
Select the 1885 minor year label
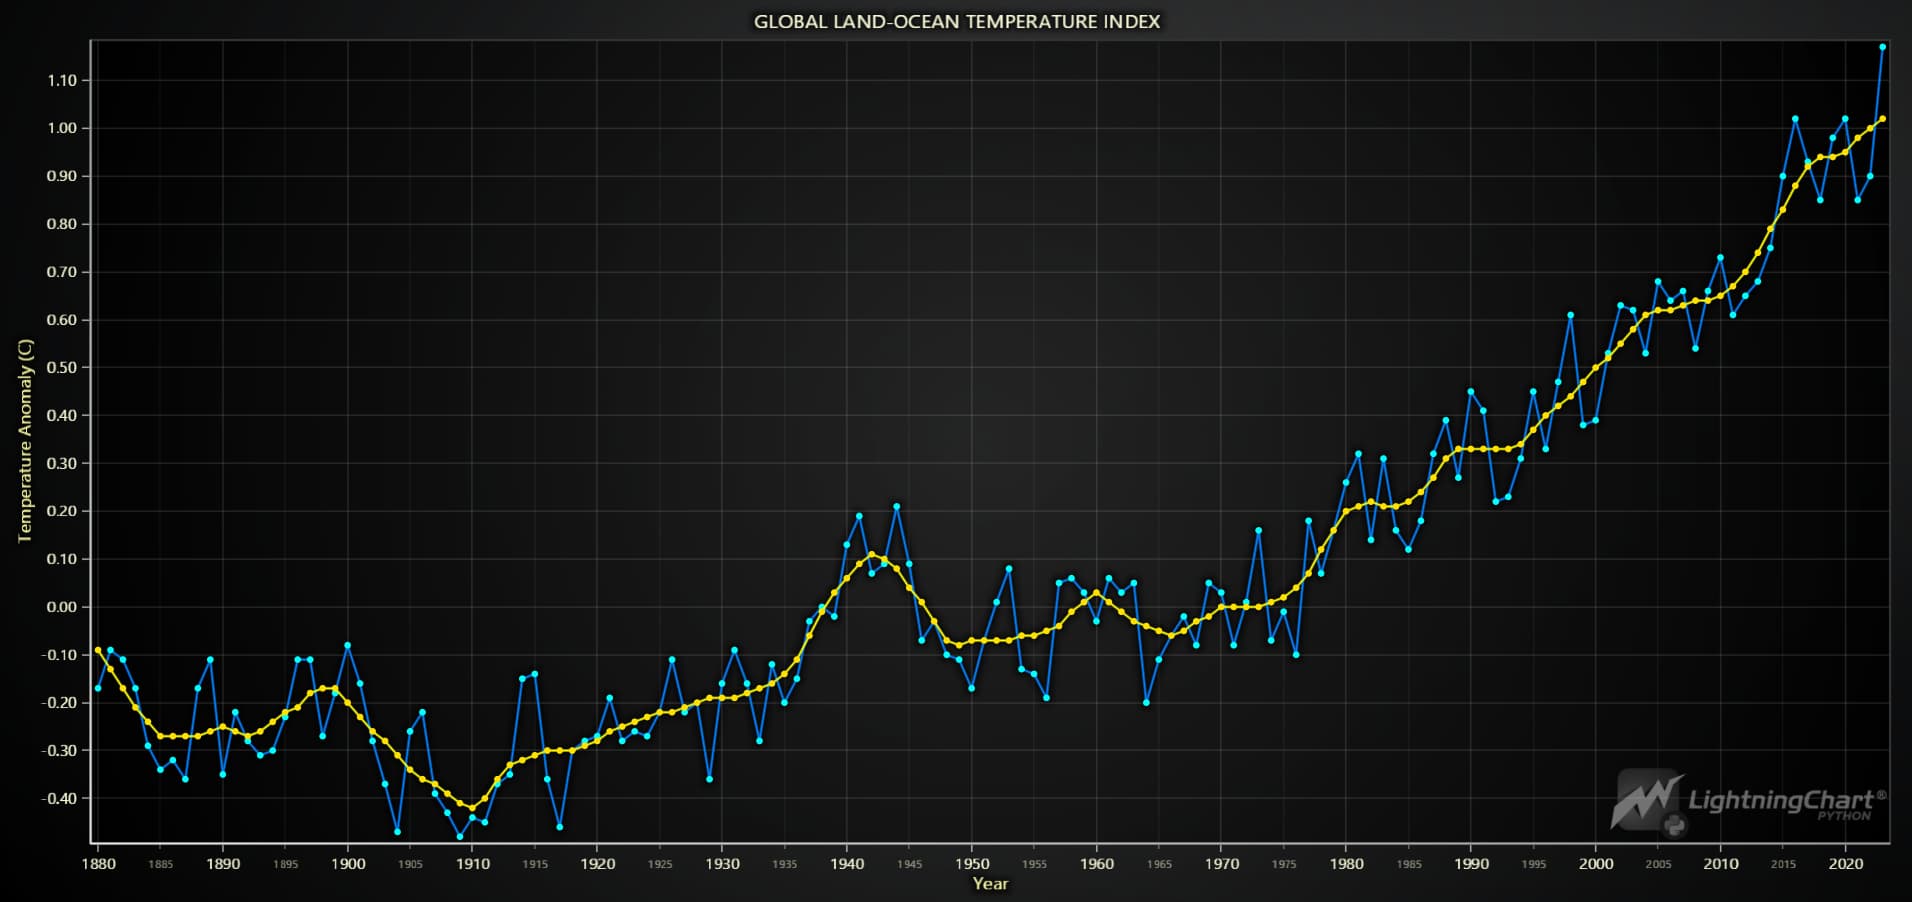[x=160, y=865]
